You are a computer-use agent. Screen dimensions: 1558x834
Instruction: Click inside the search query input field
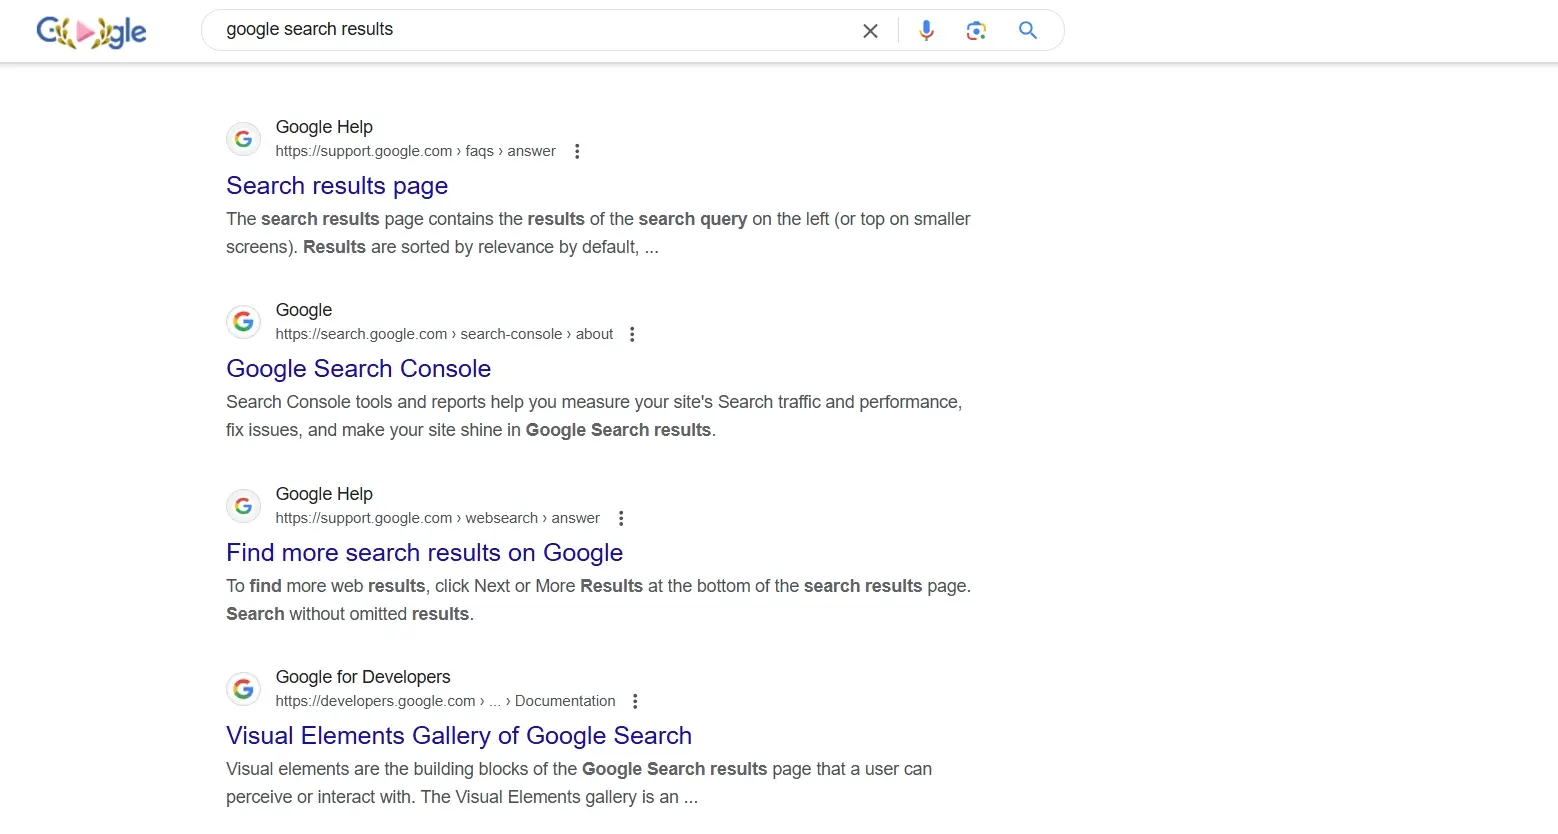500,30
